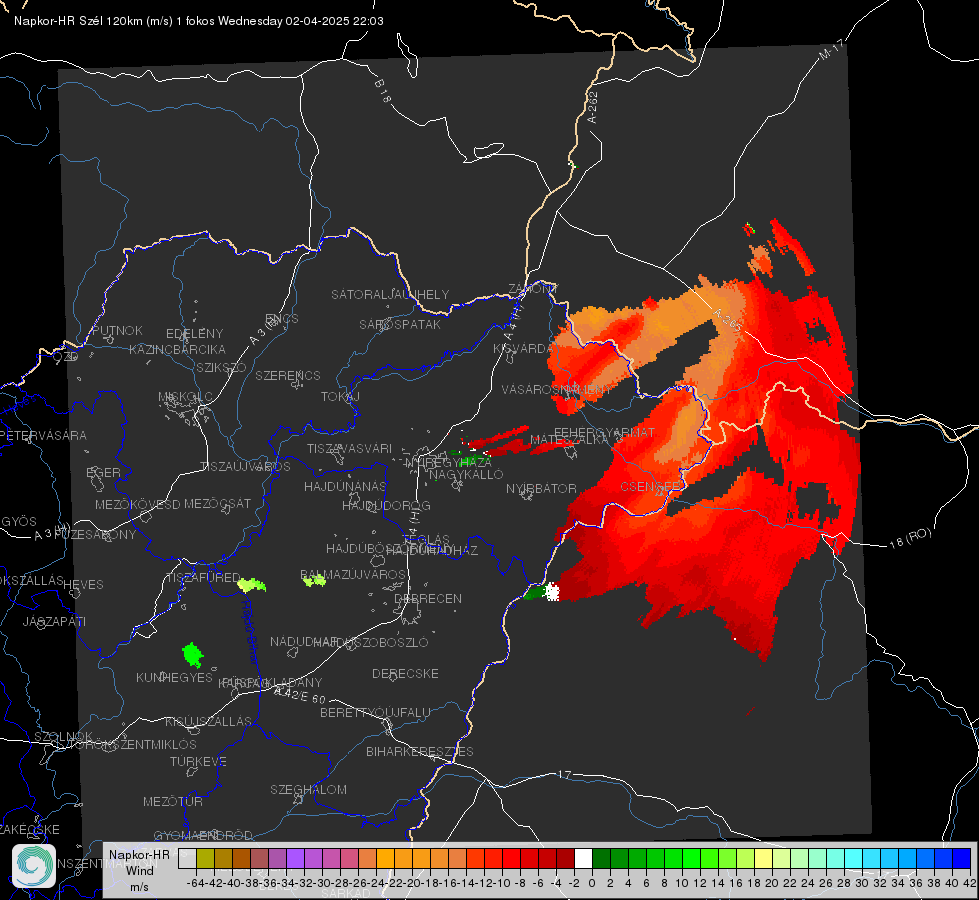Click the small yellow-green echo near Balmazújváros
This screenshot has width=979, height=900.
tap(315, 580)
